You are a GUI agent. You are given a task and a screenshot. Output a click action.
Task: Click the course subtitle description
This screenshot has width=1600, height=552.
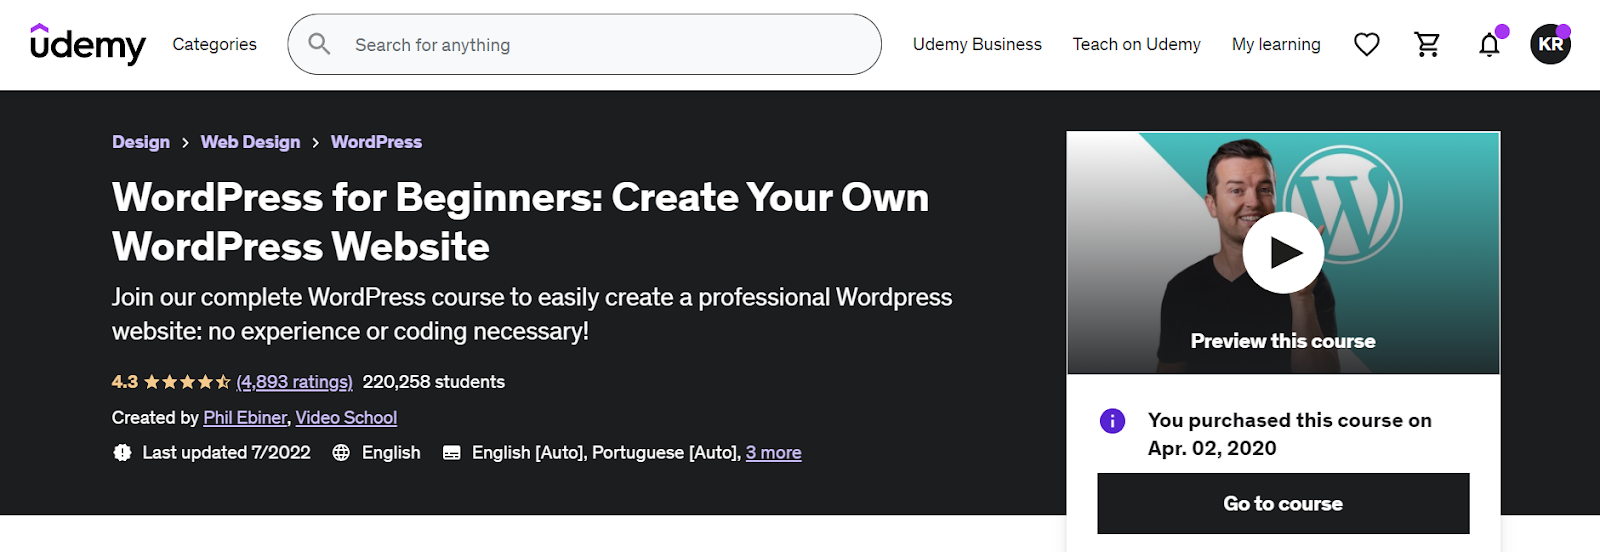532,314
